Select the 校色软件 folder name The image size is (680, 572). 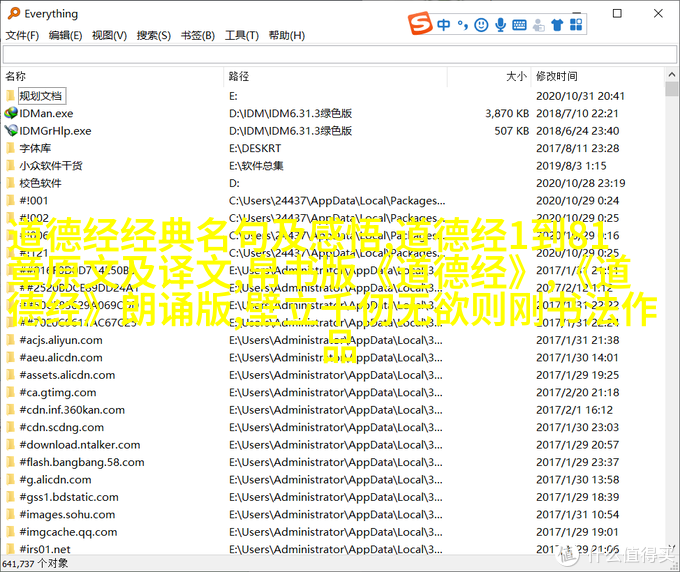point(40,183)
